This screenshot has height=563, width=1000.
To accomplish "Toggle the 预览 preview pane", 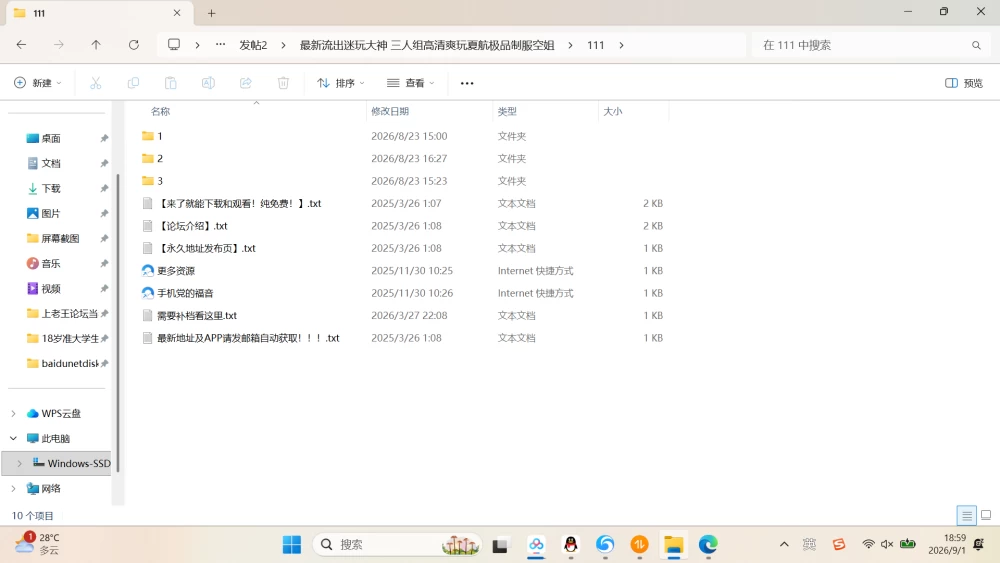I will tap(964, 83).
